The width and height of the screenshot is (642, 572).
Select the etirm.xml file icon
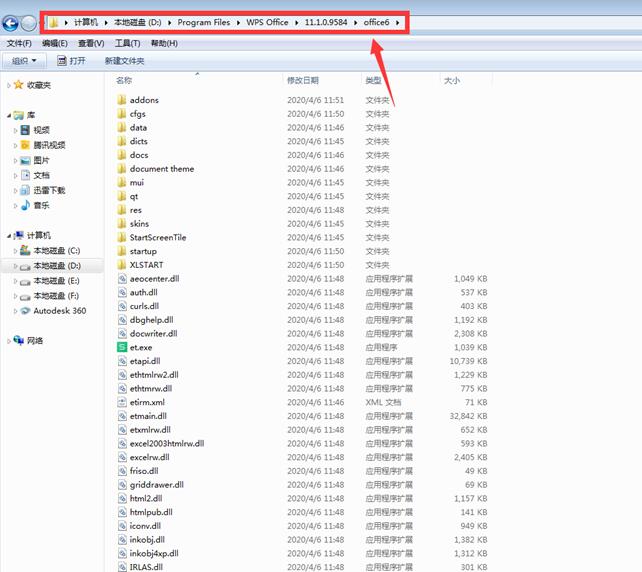[121, 402]
